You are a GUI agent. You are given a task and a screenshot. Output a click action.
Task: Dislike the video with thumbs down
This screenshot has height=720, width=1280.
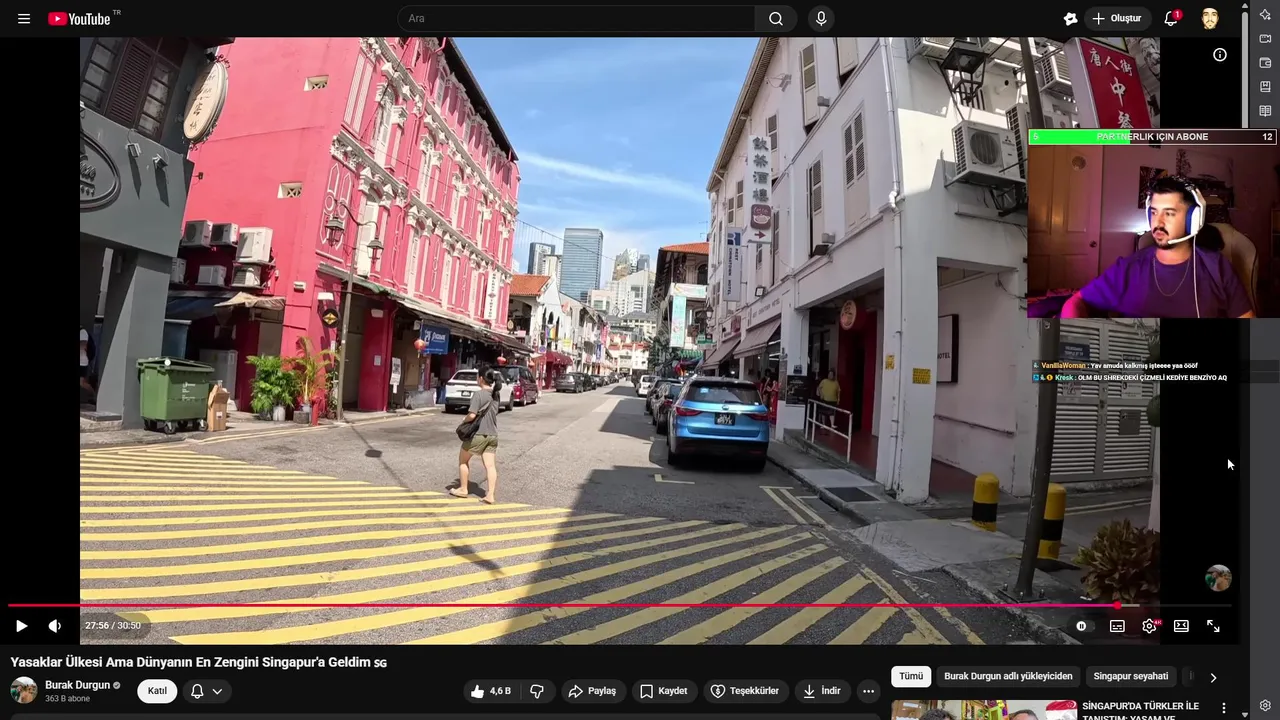538,691
